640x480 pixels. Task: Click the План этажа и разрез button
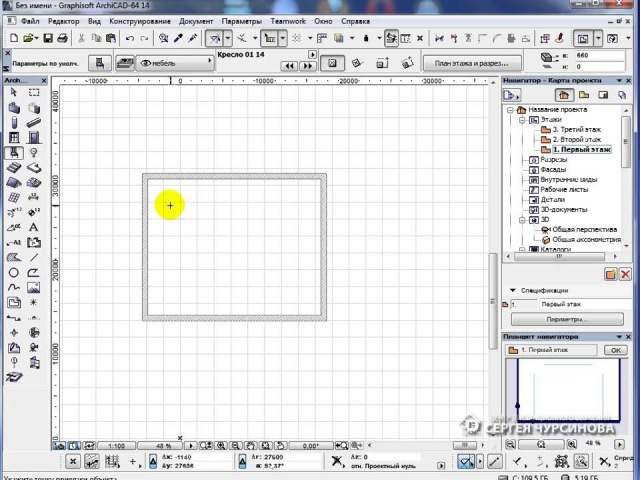tap(472, 63)
